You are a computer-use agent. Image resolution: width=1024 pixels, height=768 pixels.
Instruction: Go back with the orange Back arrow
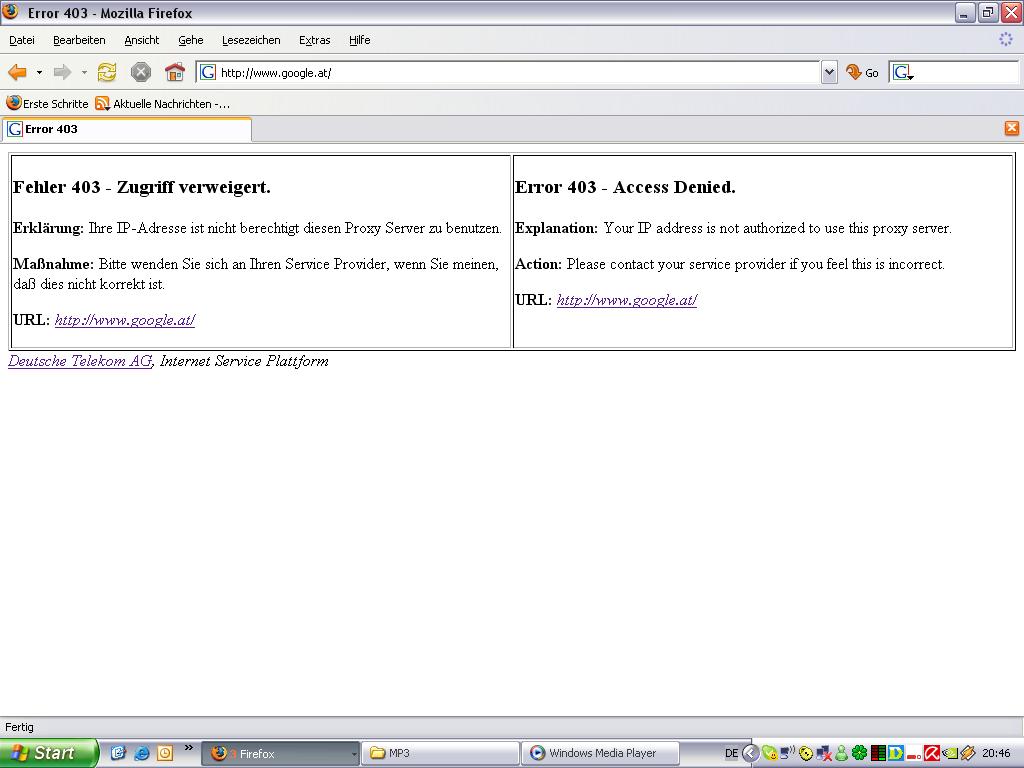[x=18, y=72]
